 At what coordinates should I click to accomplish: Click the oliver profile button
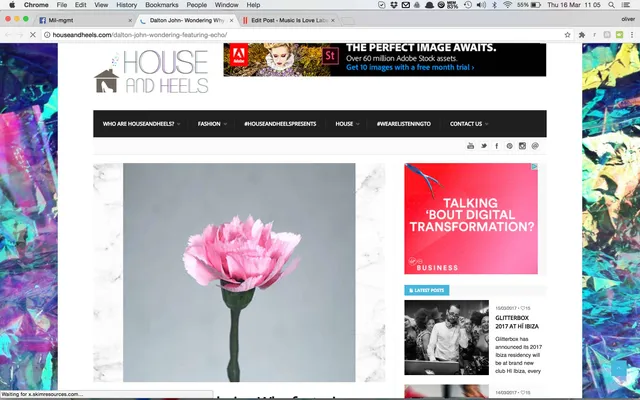pyautogui.click(x=628, y=19)
